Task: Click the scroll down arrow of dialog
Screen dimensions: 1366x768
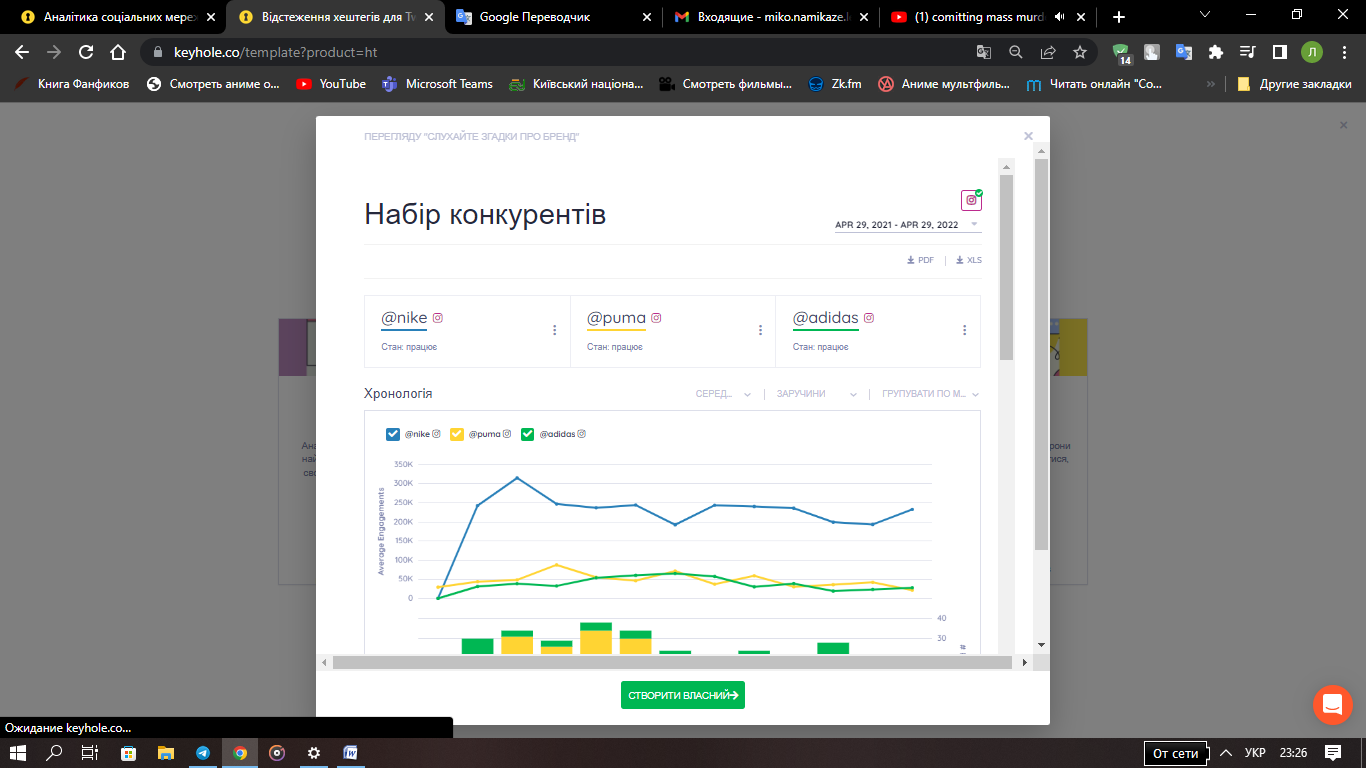Action: pos(1041,645)
